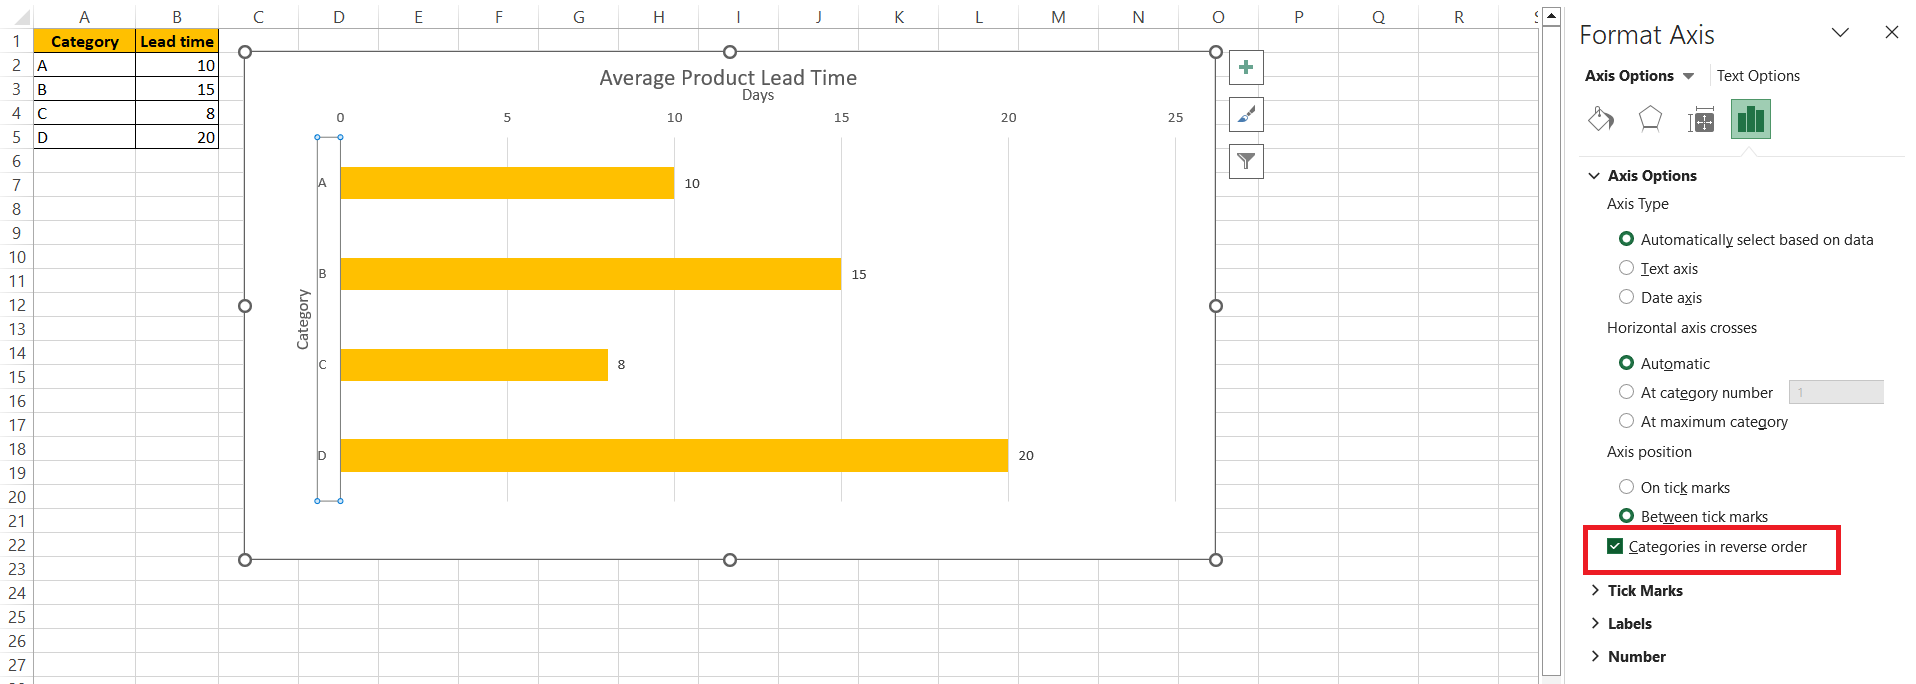Select cell B3 with value 15

pyautogui.click(x=177, y=89)
